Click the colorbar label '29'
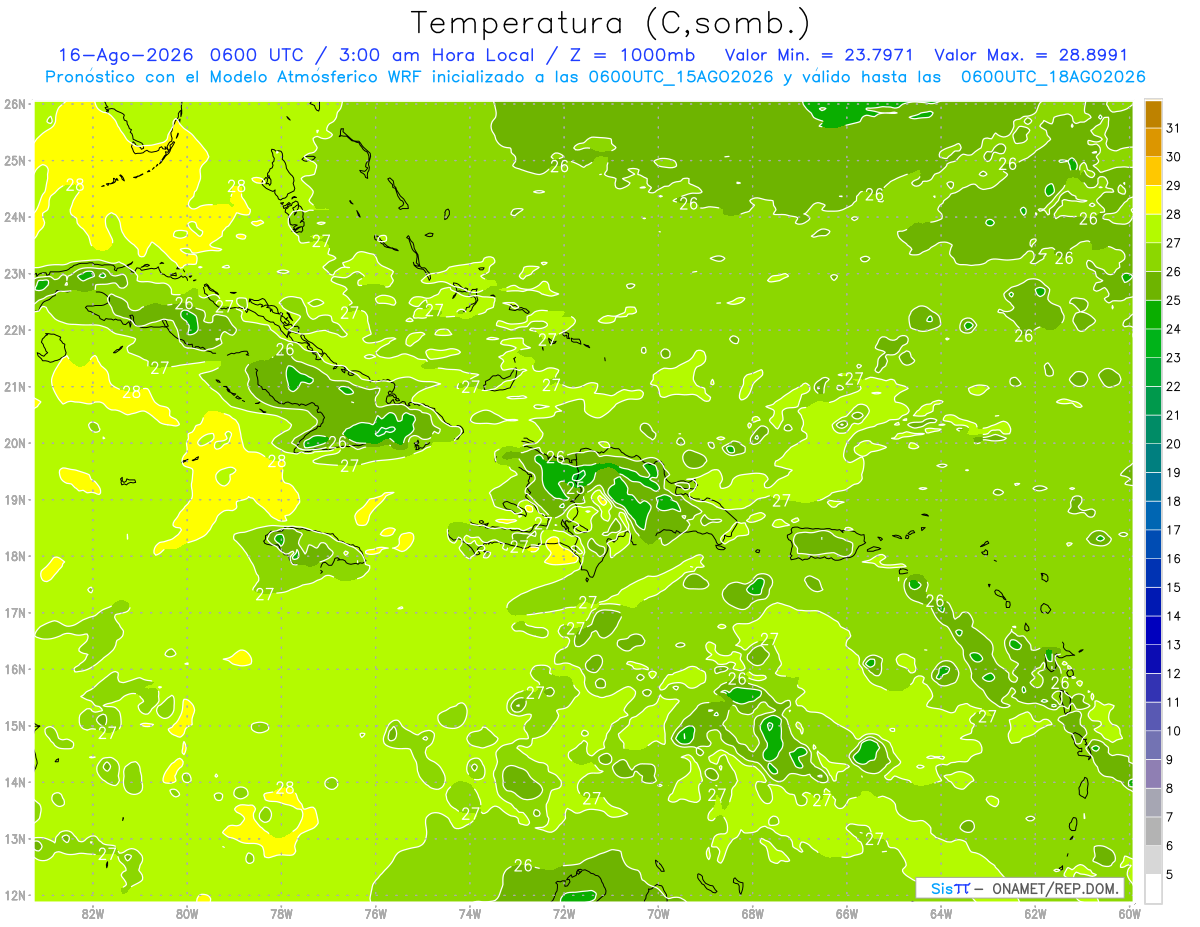The width and height of the screenshot is (1200, 927). (1174, 186)
